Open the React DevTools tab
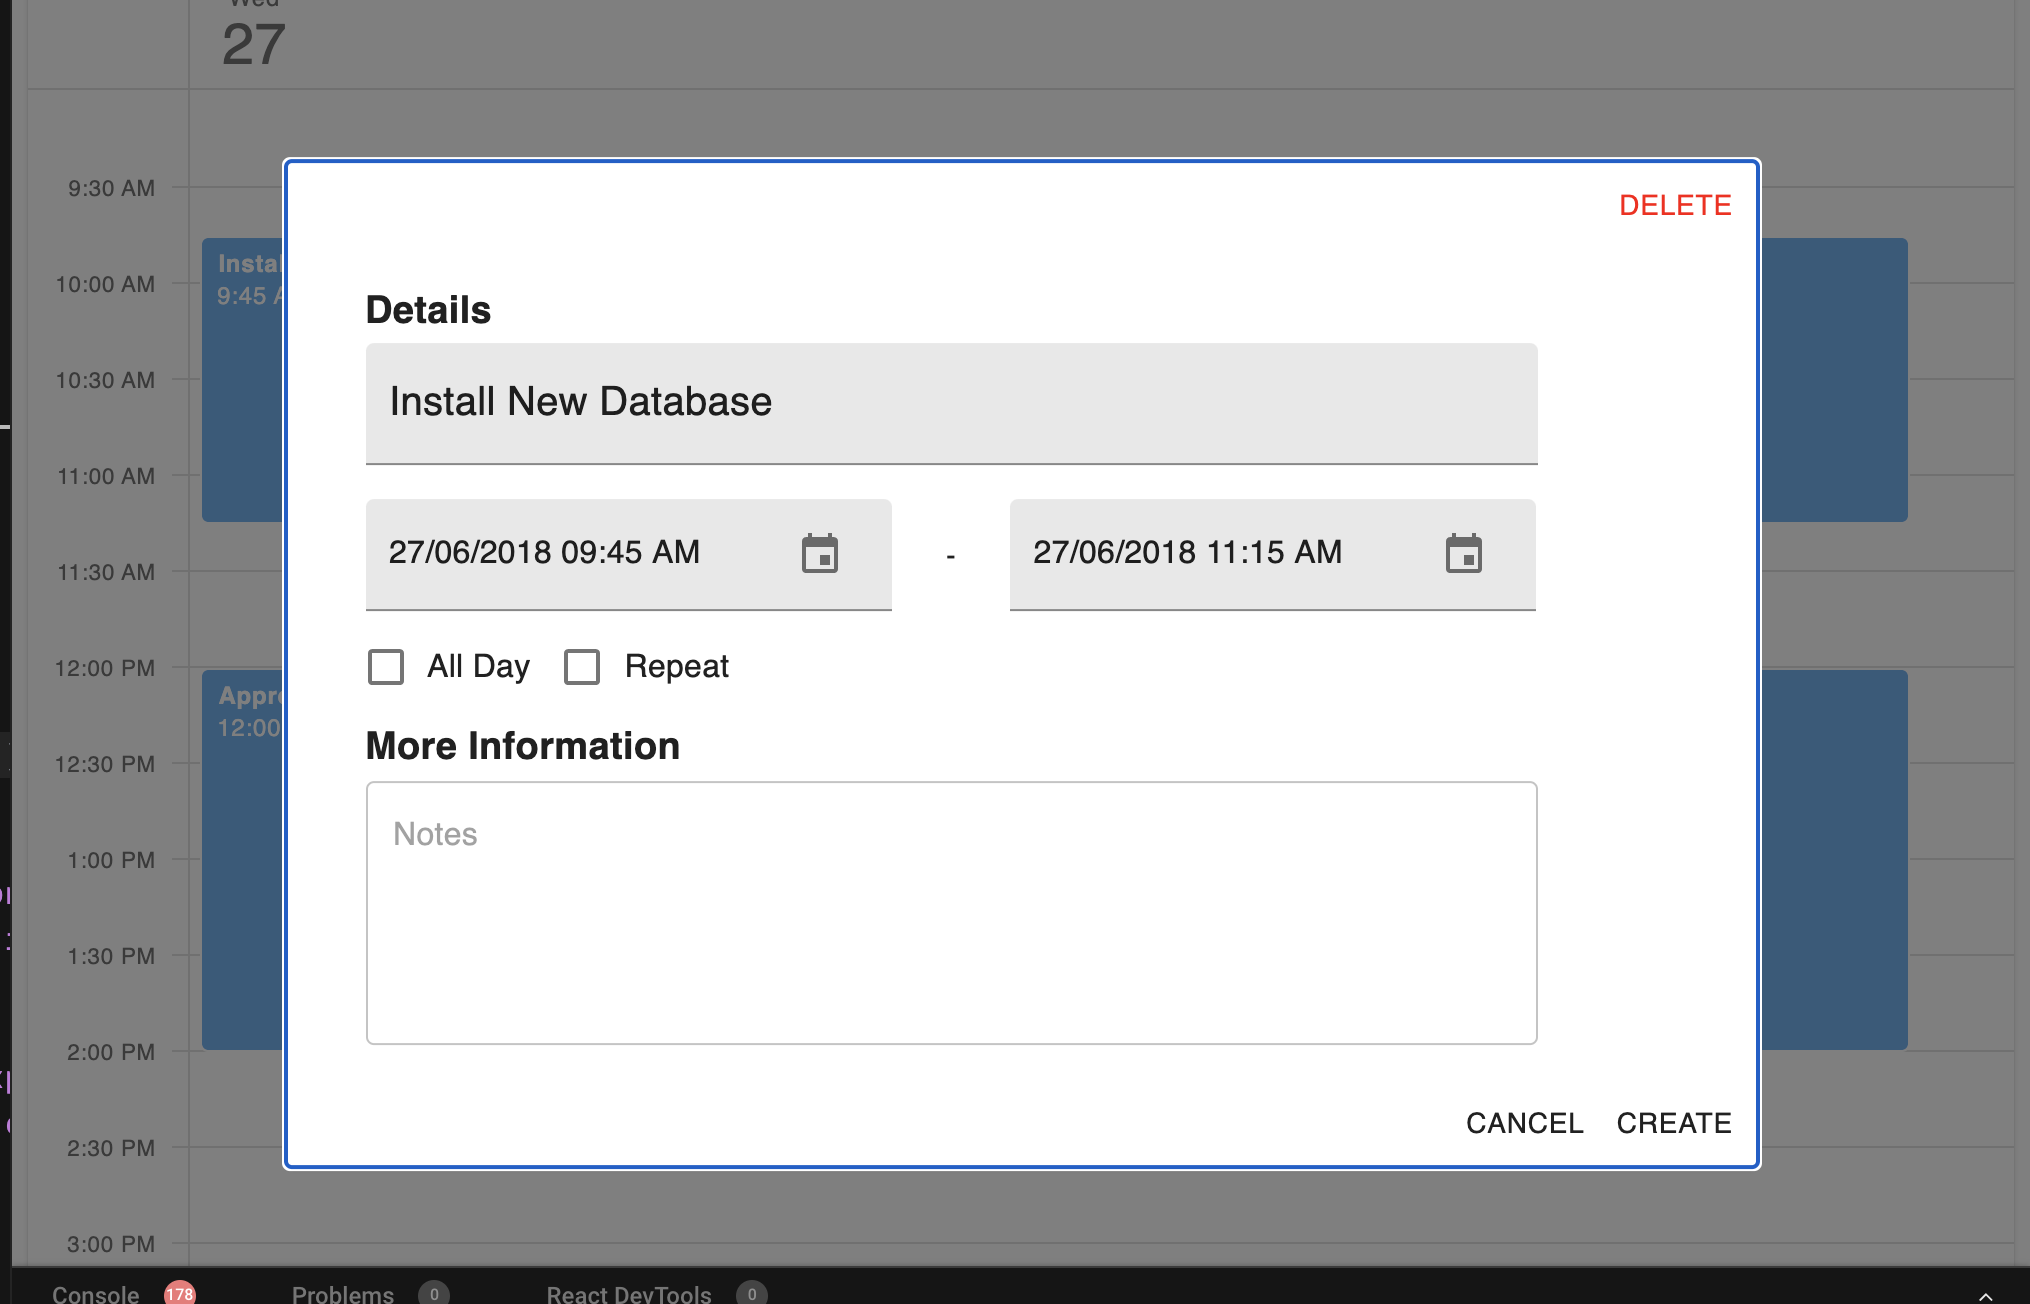Image resolution: width=2030 pixels, height=1304 pixels. pyautogui.click(x=628, y=1293)
